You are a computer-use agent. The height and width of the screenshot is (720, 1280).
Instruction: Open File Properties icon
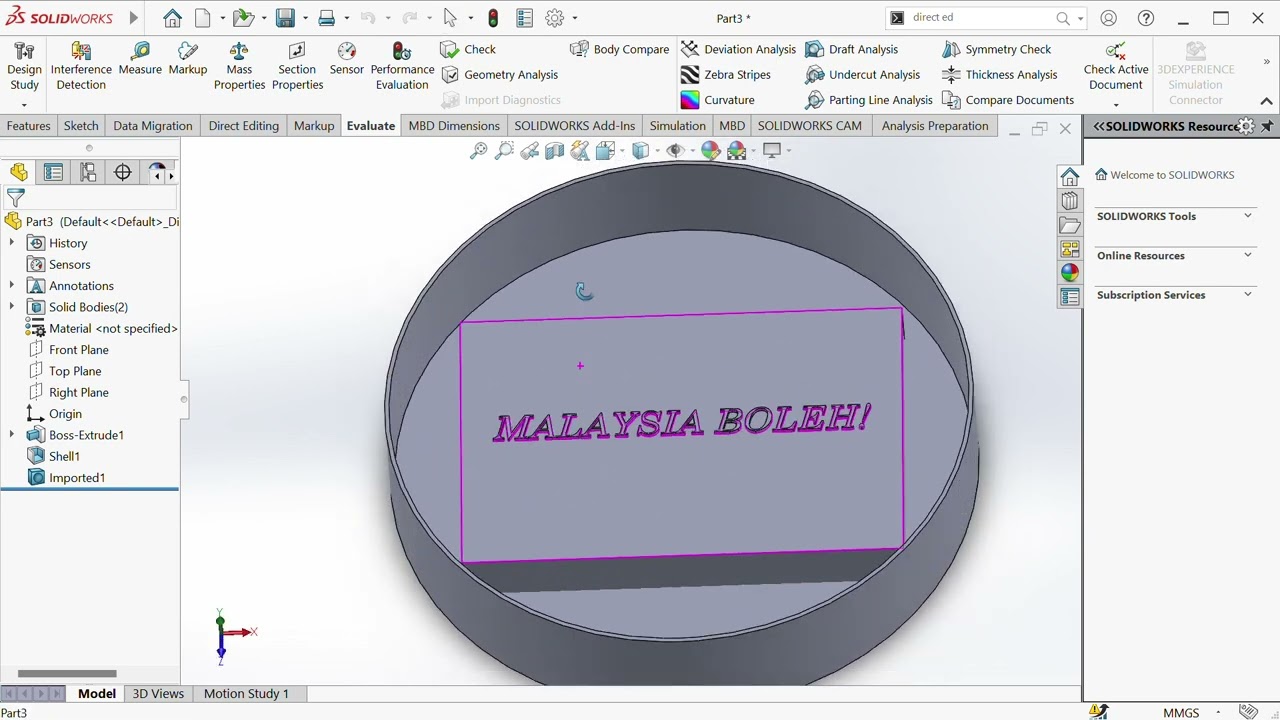click(525, 18)
